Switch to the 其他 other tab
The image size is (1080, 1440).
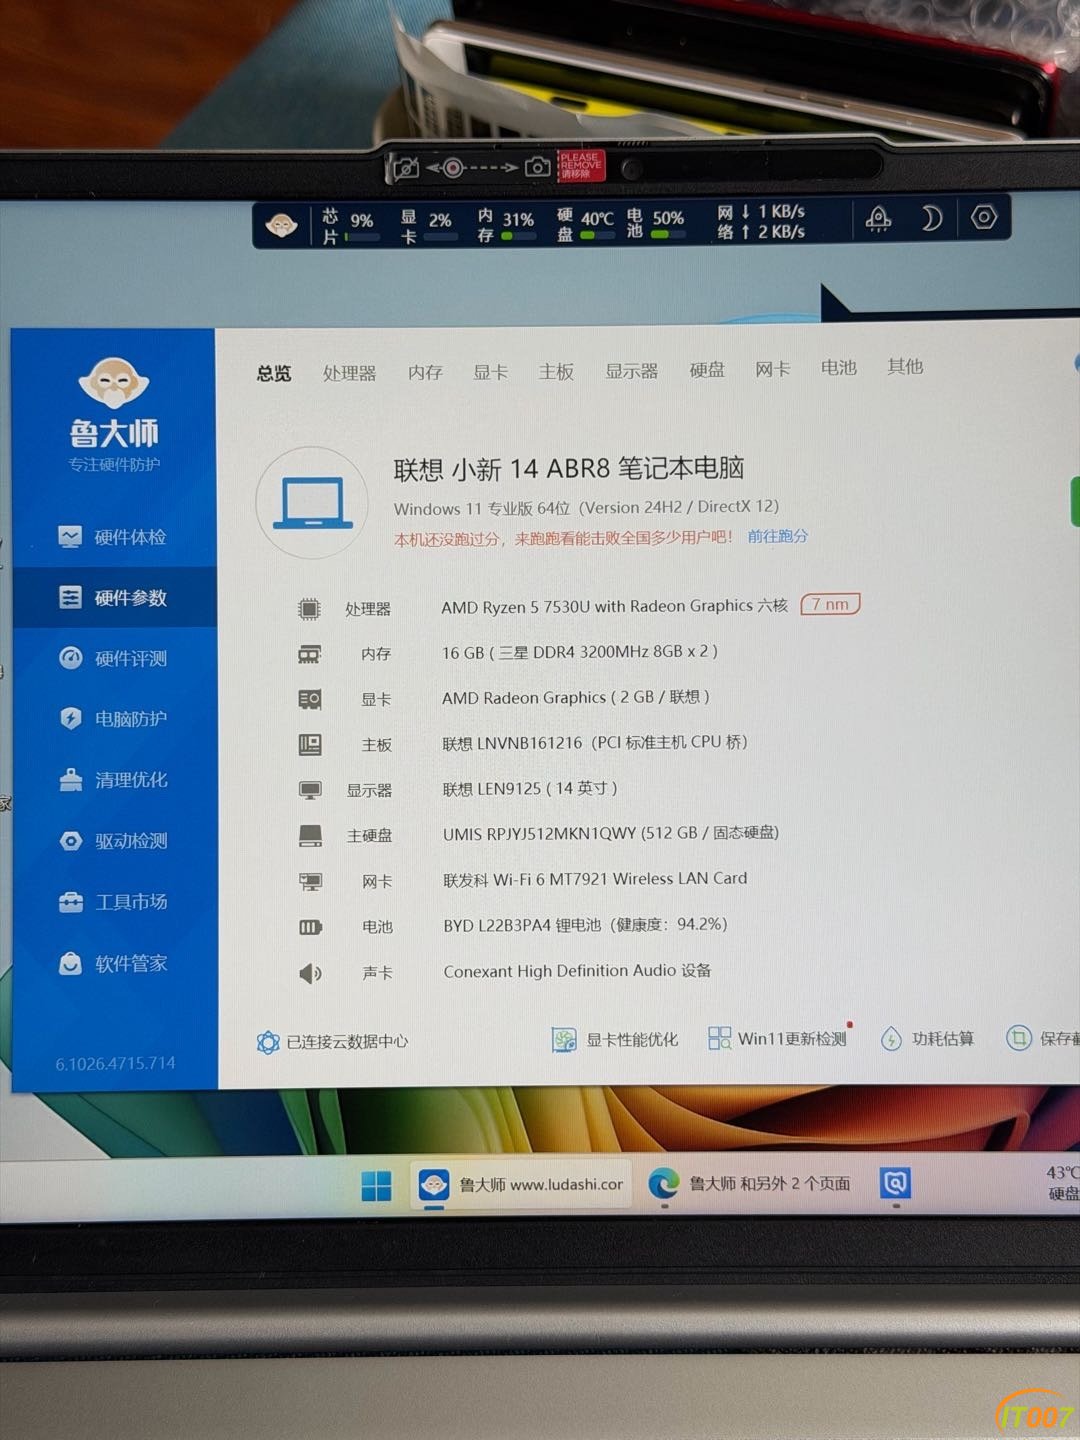pos(905,367)
